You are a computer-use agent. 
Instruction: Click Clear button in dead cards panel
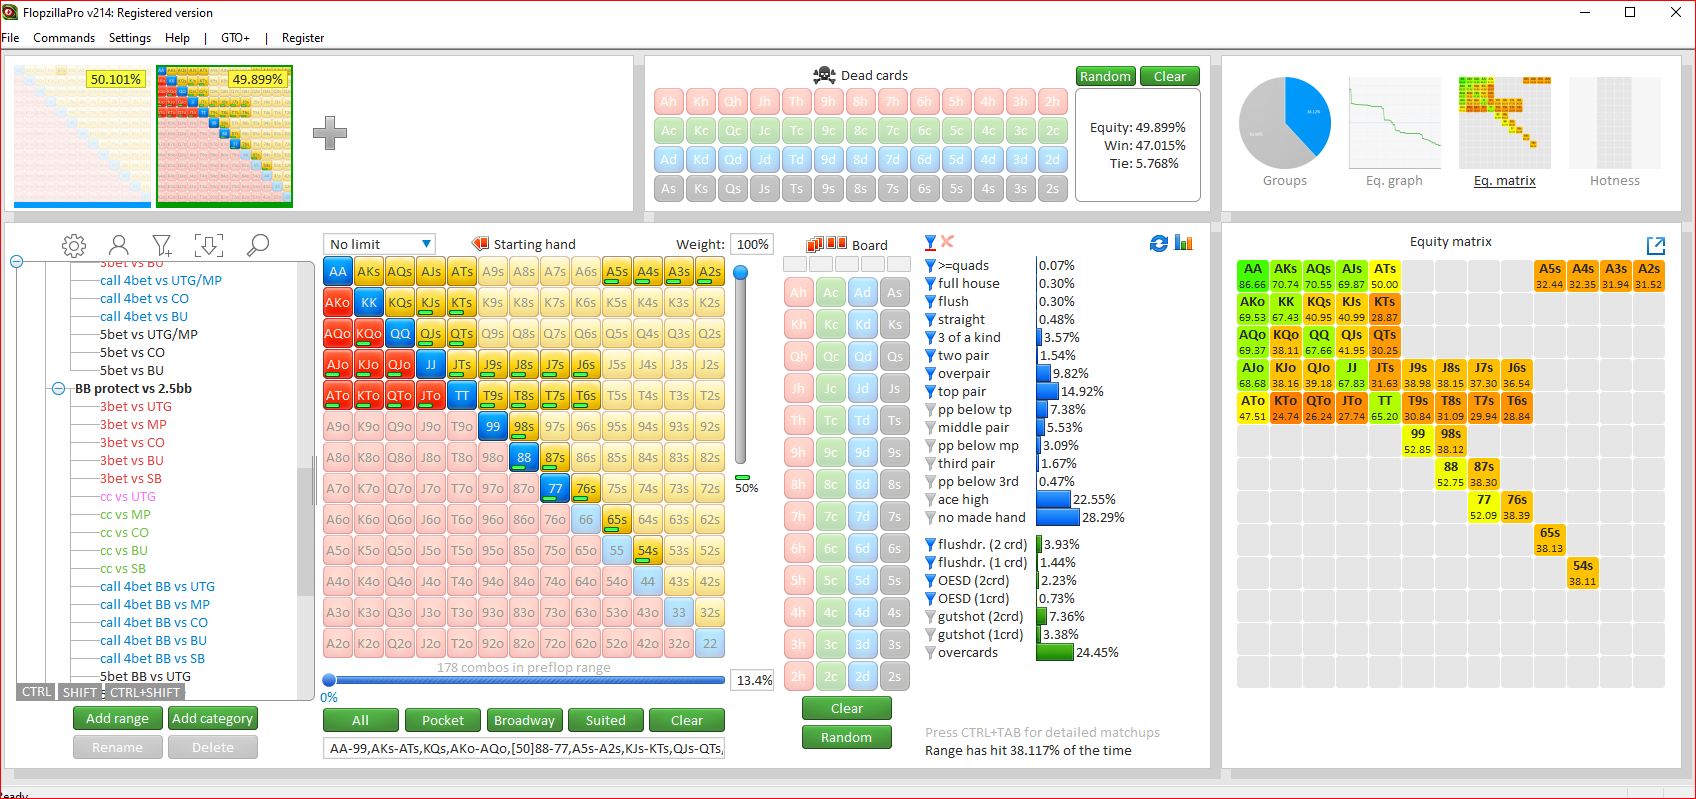click(1170, 76)
